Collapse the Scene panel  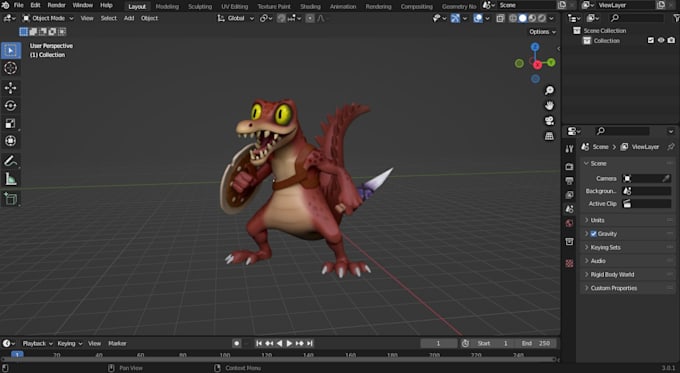(627, 164)
